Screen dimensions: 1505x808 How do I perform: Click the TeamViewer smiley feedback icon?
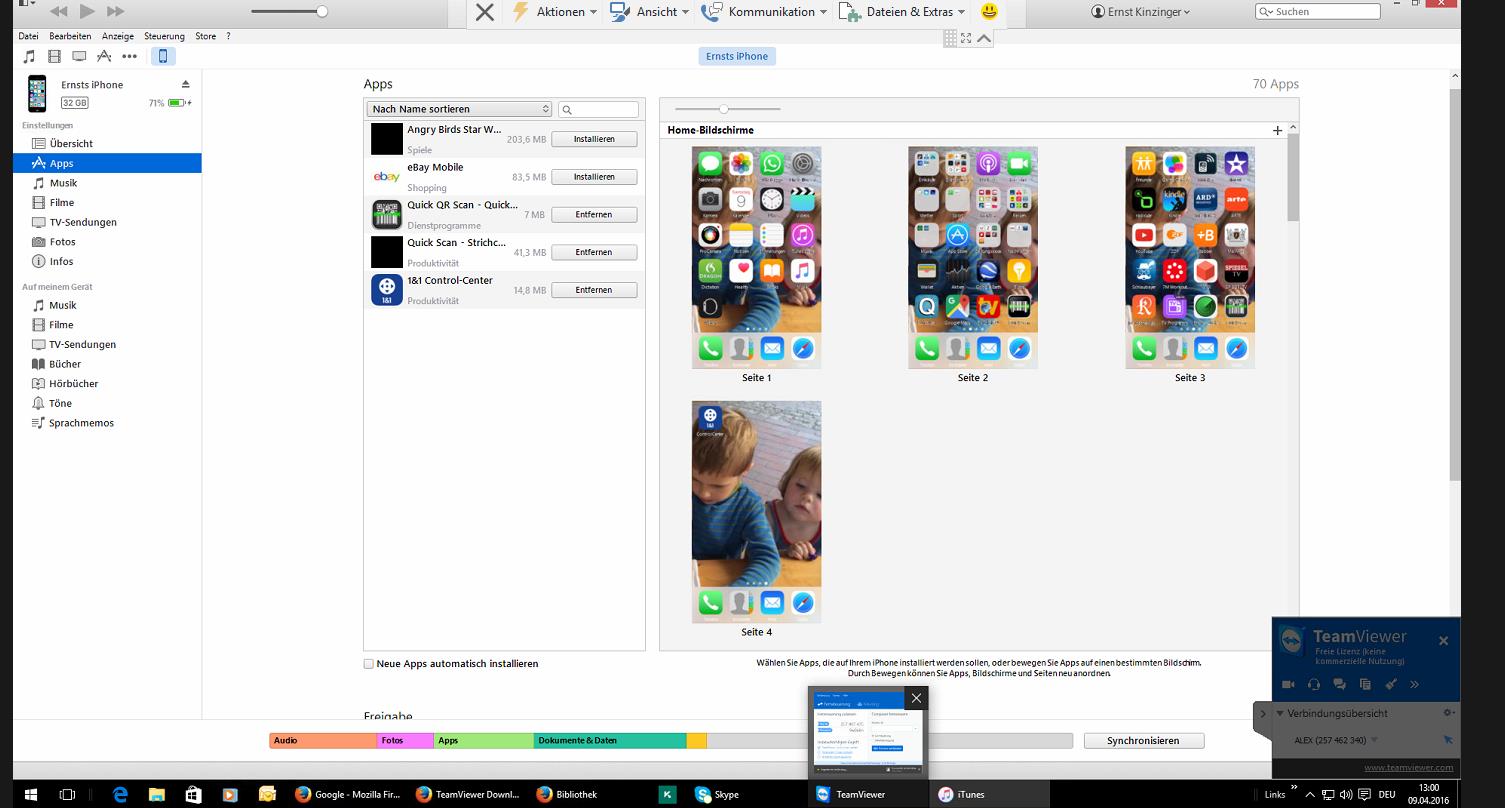(989, 12)
